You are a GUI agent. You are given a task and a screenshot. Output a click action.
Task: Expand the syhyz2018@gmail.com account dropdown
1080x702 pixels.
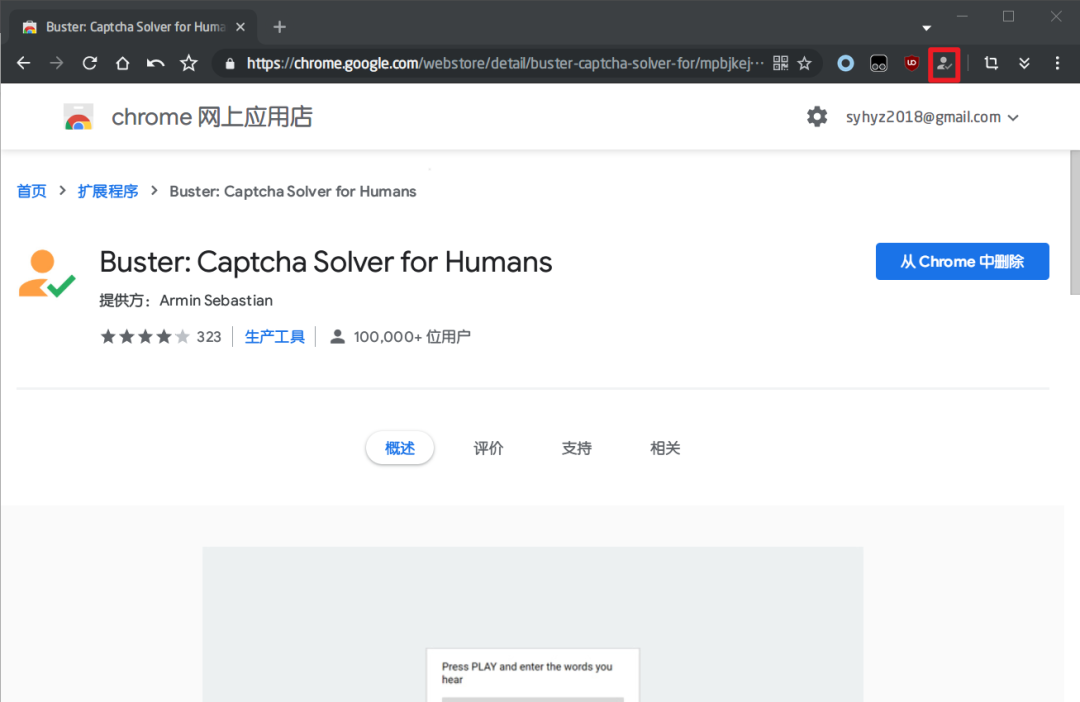tap(932, 117)
